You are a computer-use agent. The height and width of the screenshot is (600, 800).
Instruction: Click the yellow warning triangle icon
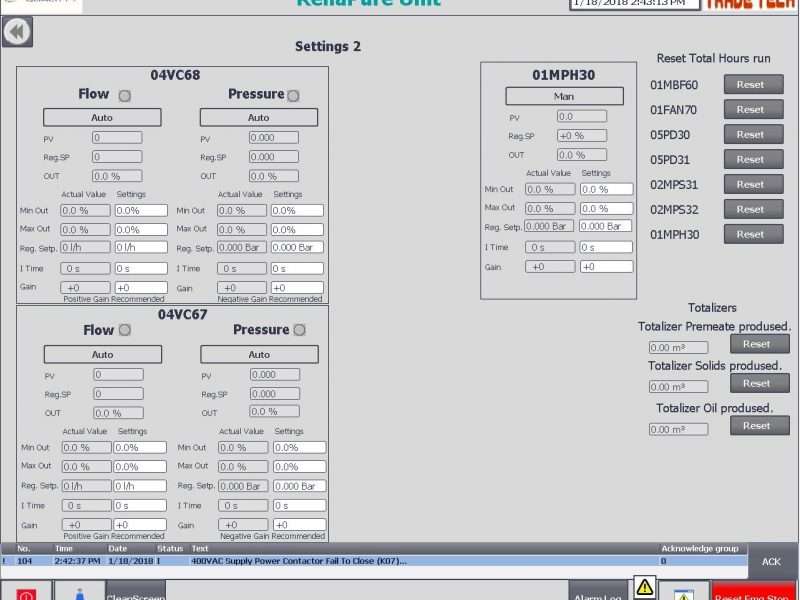[x=644, y=589]
